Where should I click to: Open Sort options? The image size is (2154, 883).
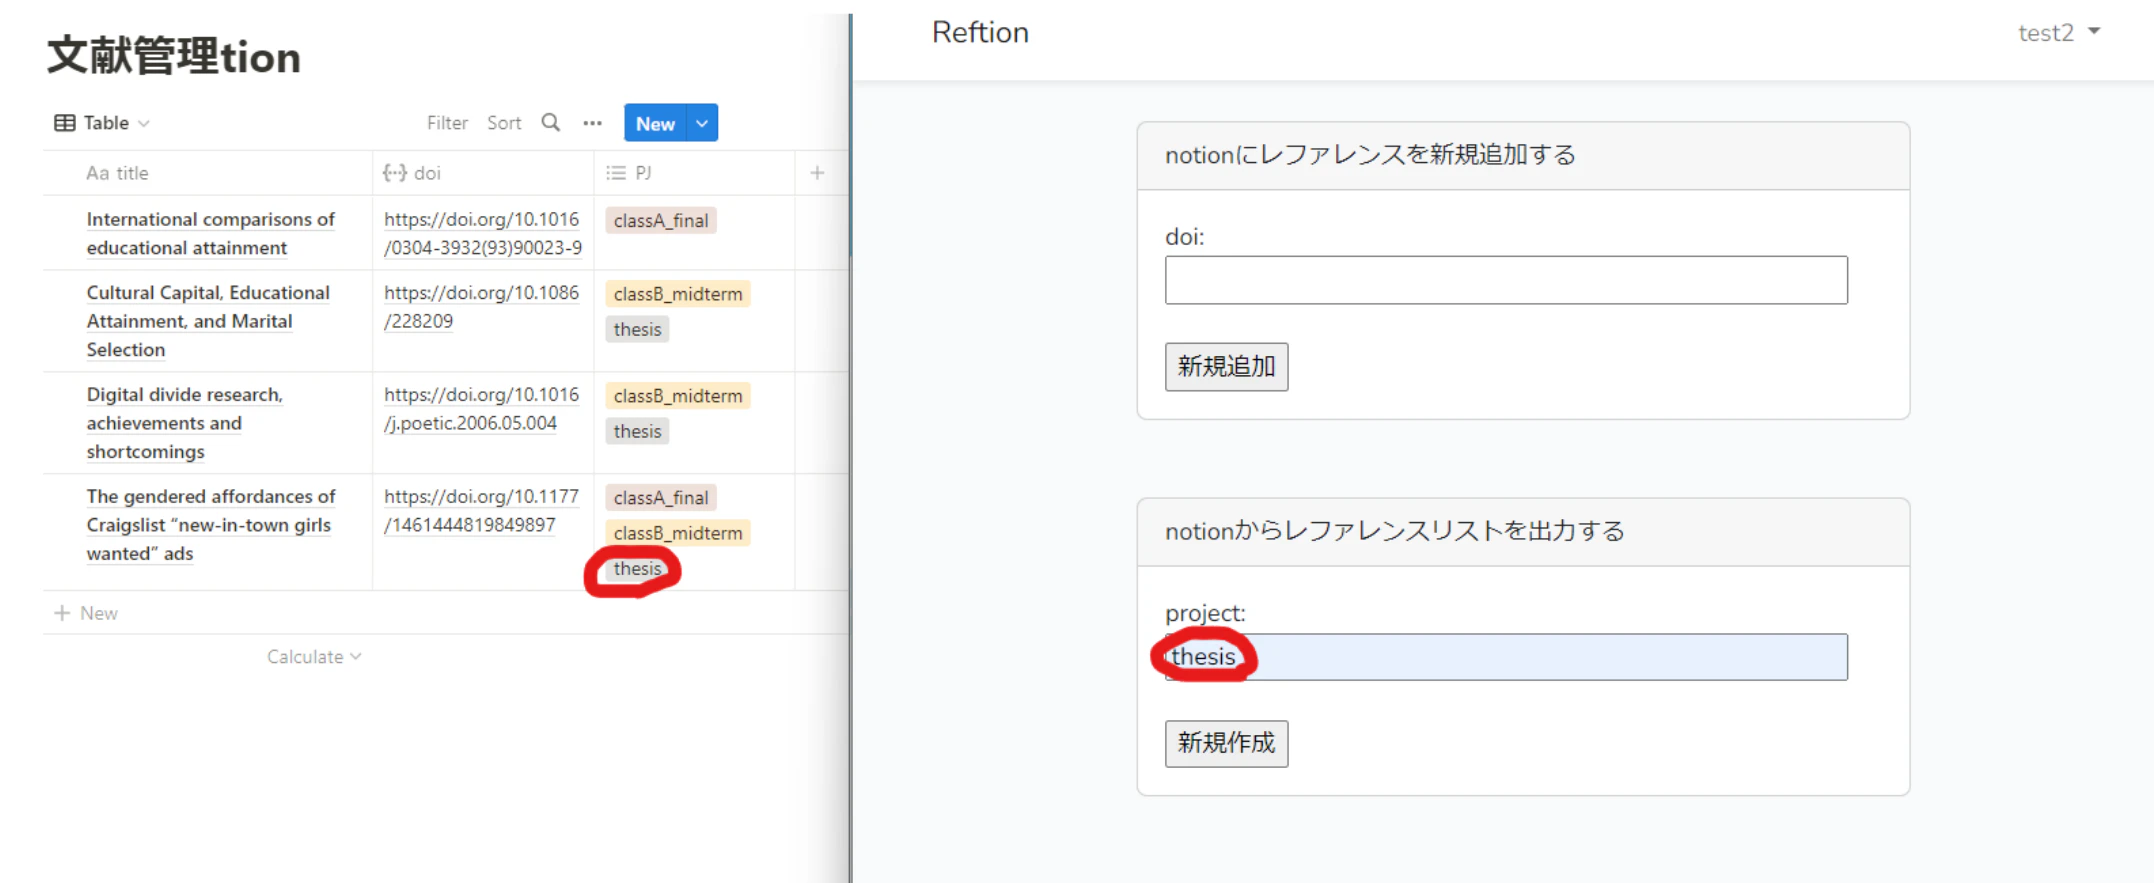(x=504, y=123)
